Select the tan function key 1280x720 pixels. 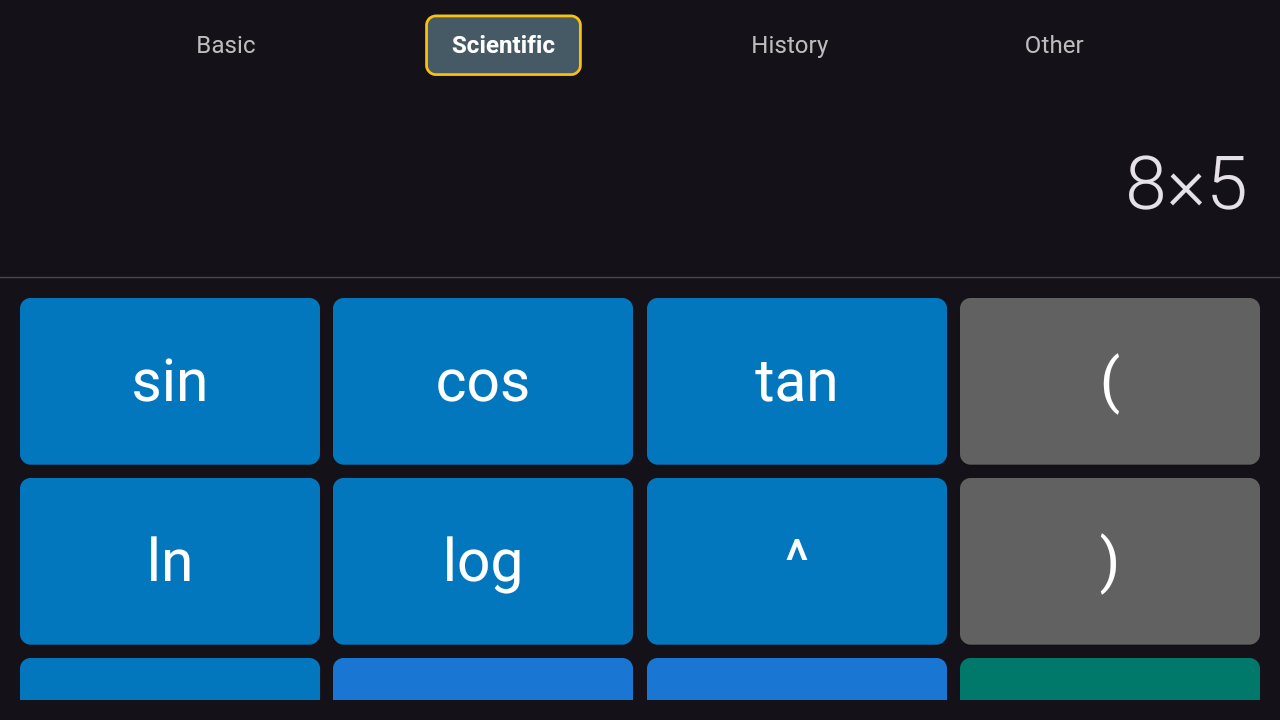797,381
